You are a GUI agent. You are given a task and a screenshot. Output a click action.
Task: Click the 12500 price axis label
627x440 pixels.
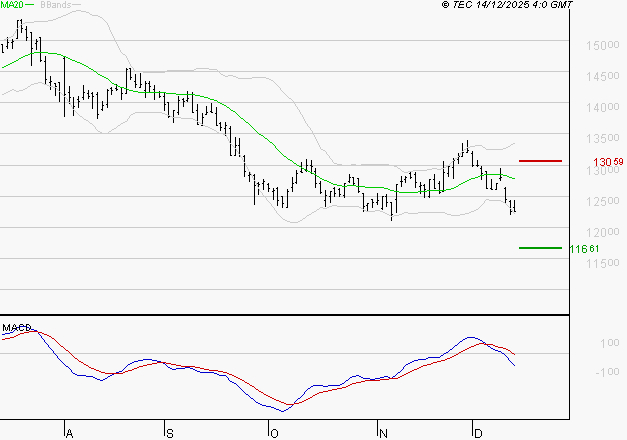[603, 201]
